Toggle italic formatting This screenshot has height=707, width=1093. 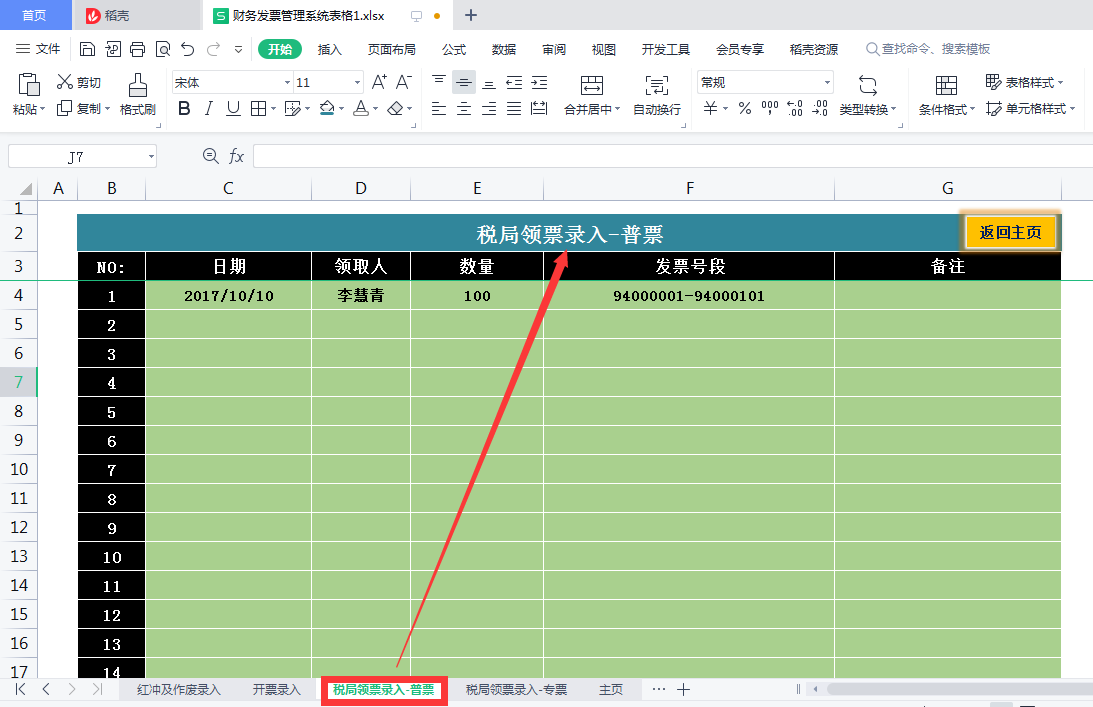[x=208, y=108]
